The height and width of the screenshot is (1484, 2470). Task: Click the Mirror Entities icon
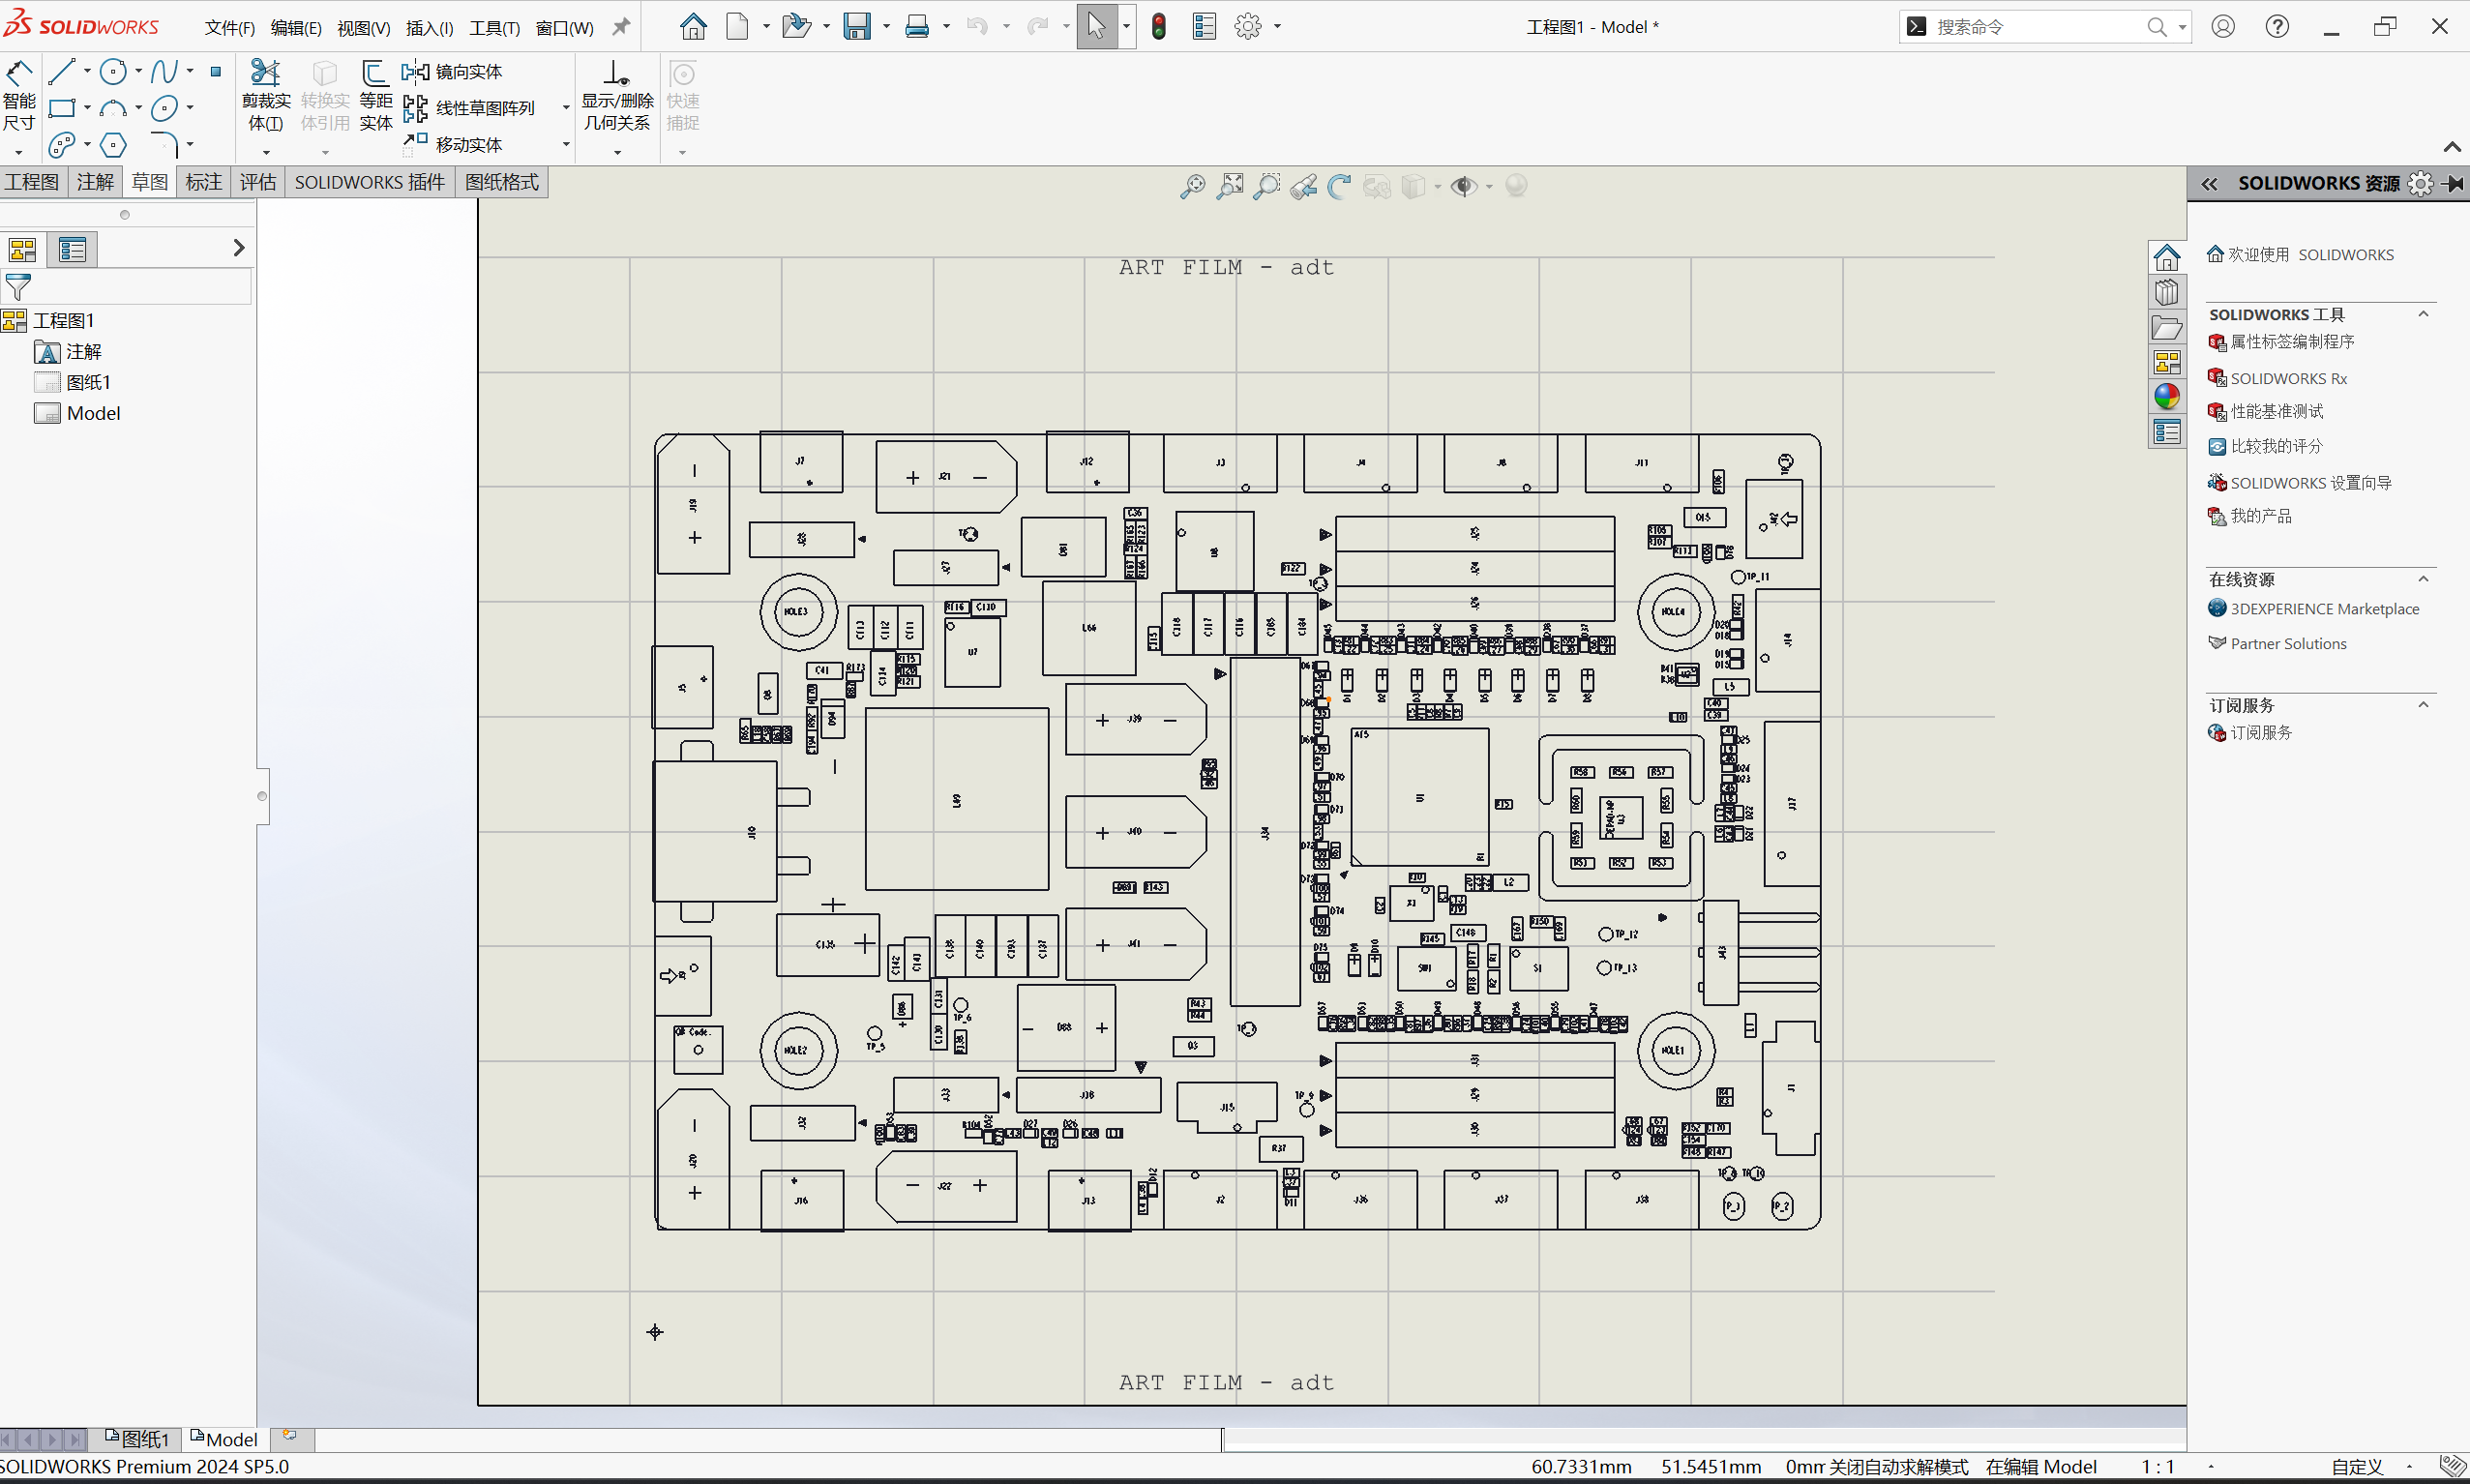click(414, 72)
